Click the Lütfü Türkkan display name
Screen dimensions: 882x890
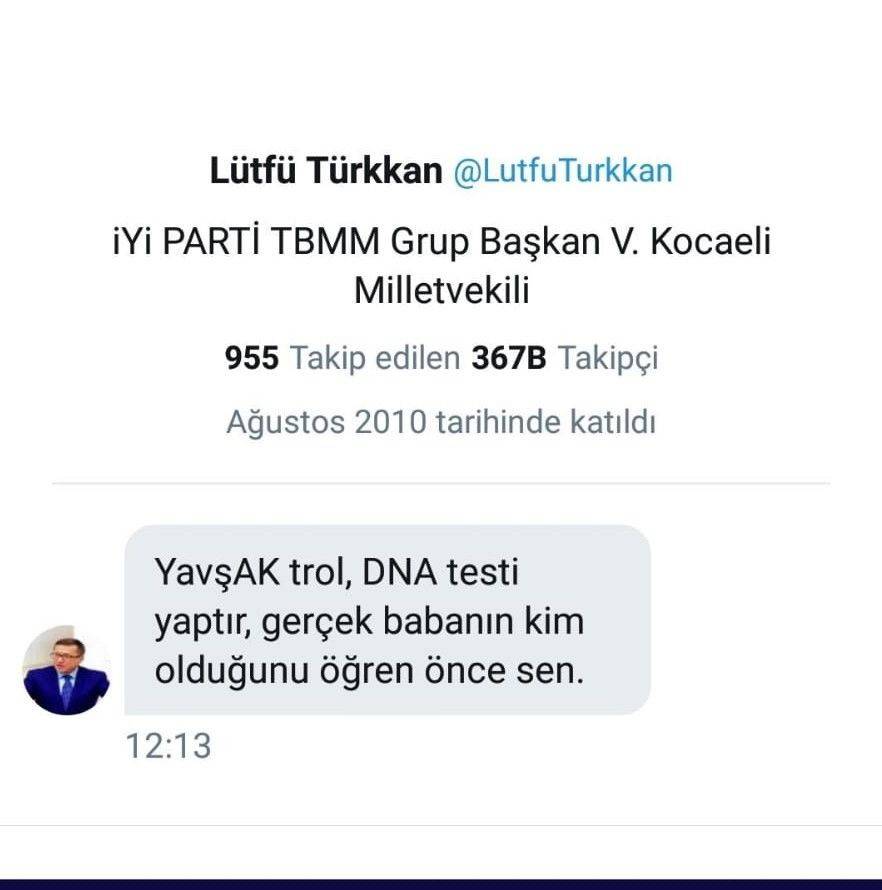point(325,171)
